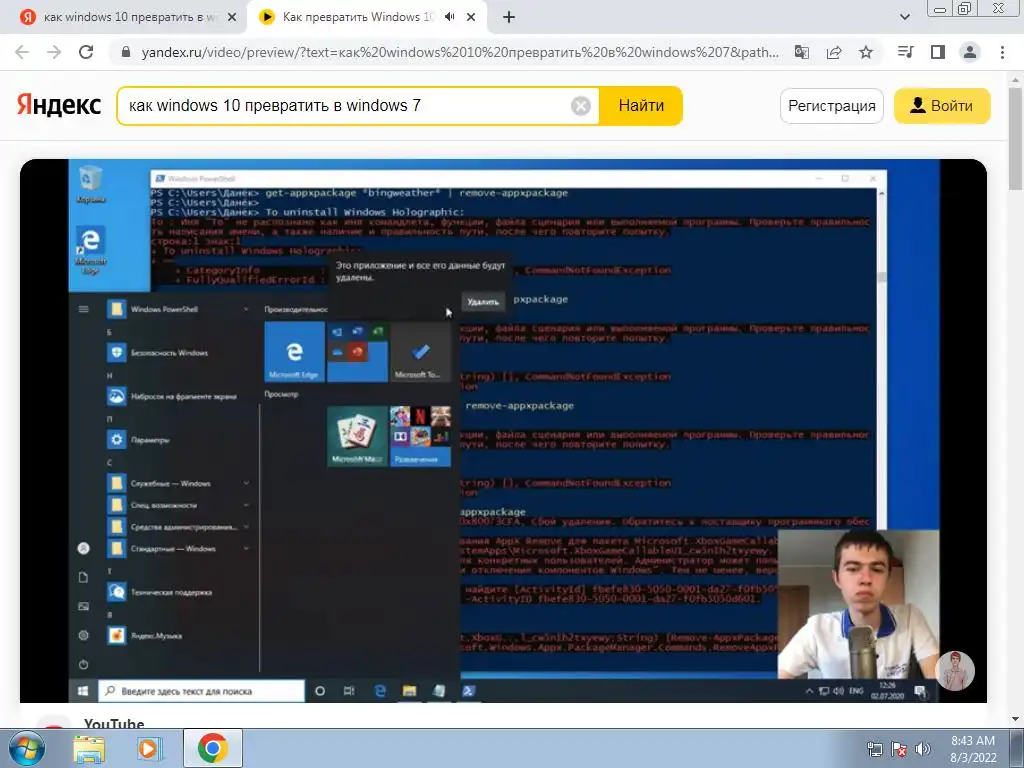
Task: Share this page using the share icon
Action: pos(834,52)
